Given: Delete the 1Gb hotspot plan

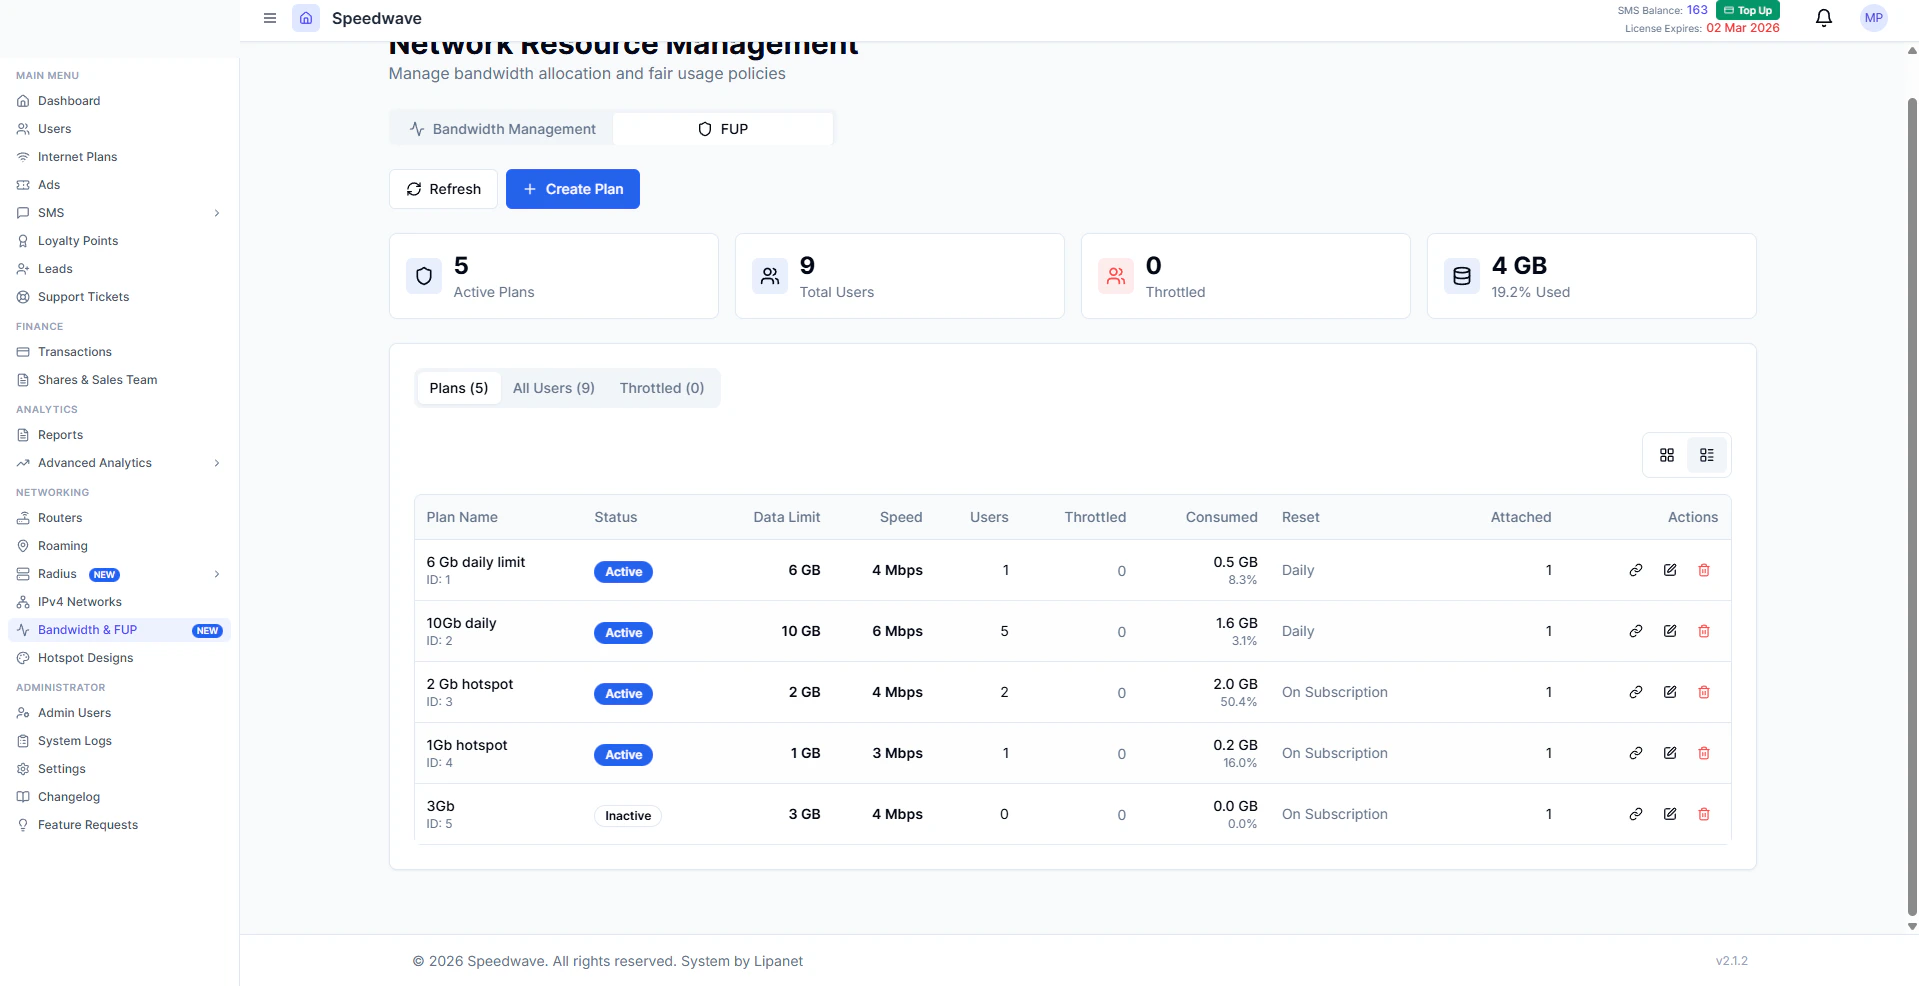Looking at the screenshot, I should coord(1704,753).
